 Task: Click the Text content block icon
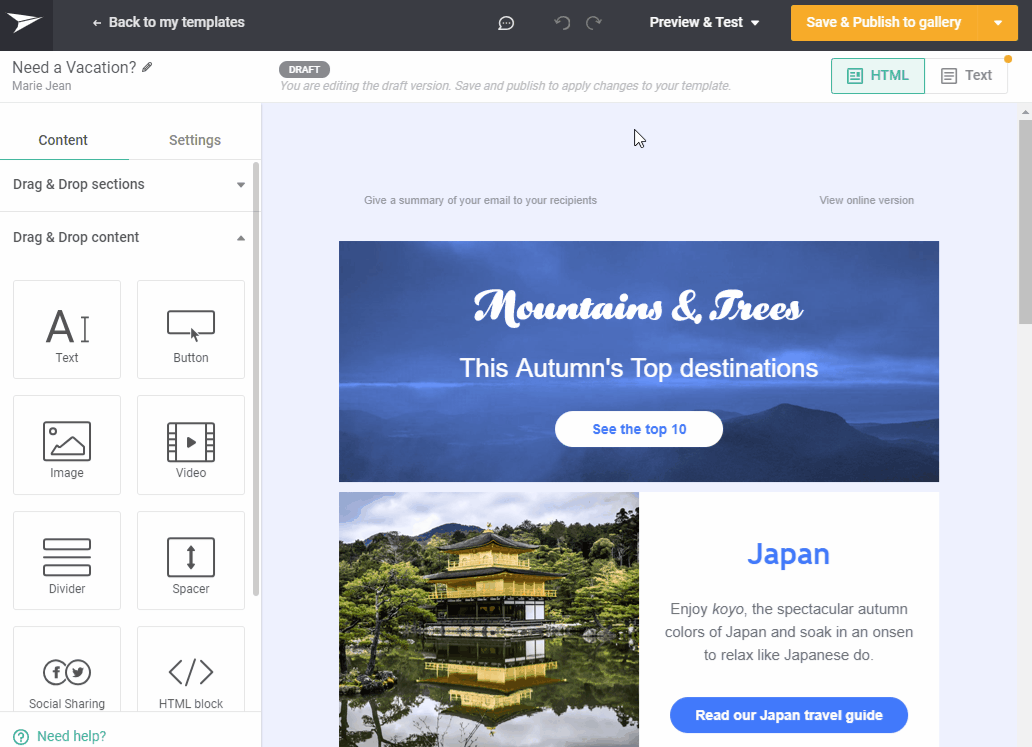[67, 329]
